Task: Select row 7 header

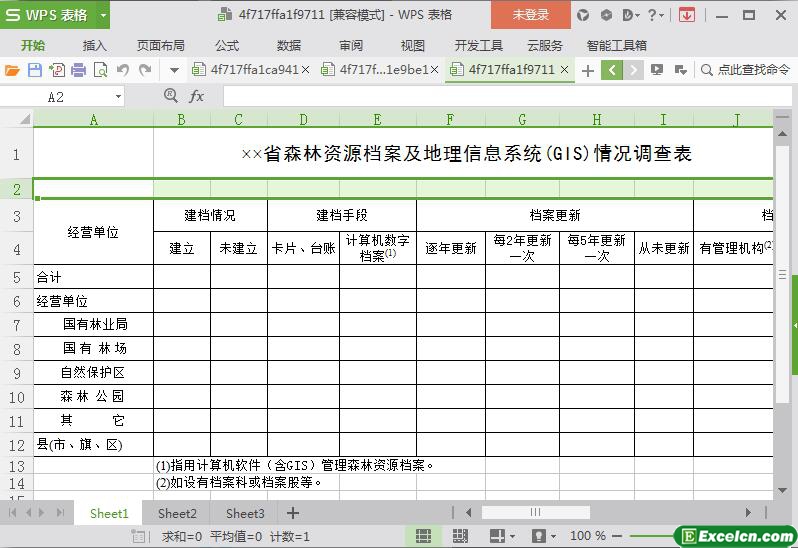Action: [17, 325]
